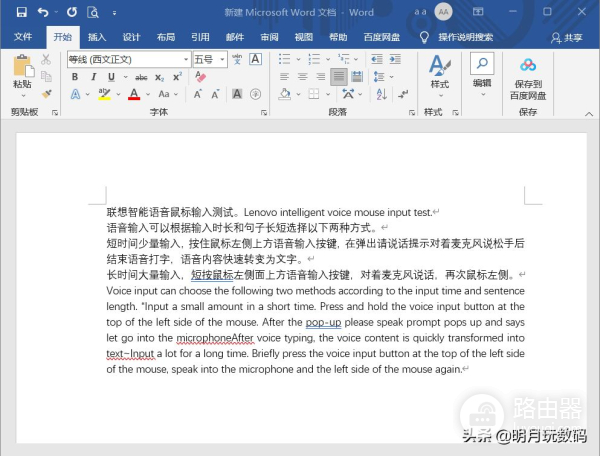Save the document with the floppy disk icon
The height and width of the screenshot is (456, 600).
pos(21,12)
